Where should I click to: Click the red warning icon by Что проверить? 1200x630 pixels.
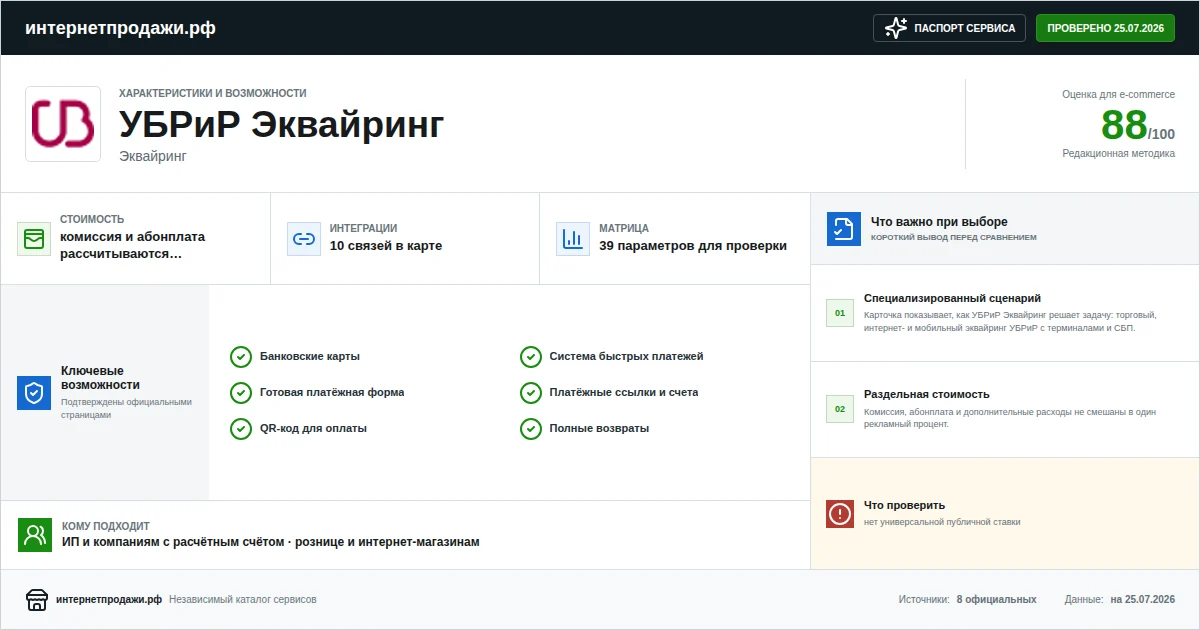coord(840,513)
